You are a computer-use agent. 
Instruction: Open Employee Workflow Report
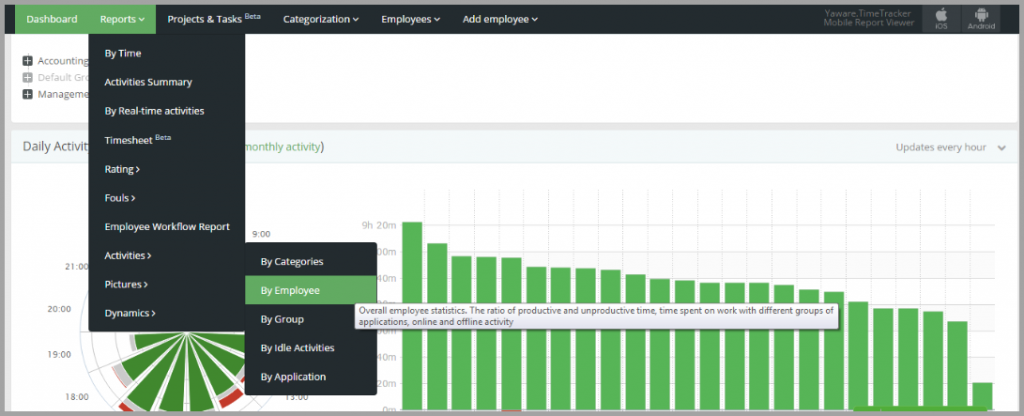coord(167,227)
